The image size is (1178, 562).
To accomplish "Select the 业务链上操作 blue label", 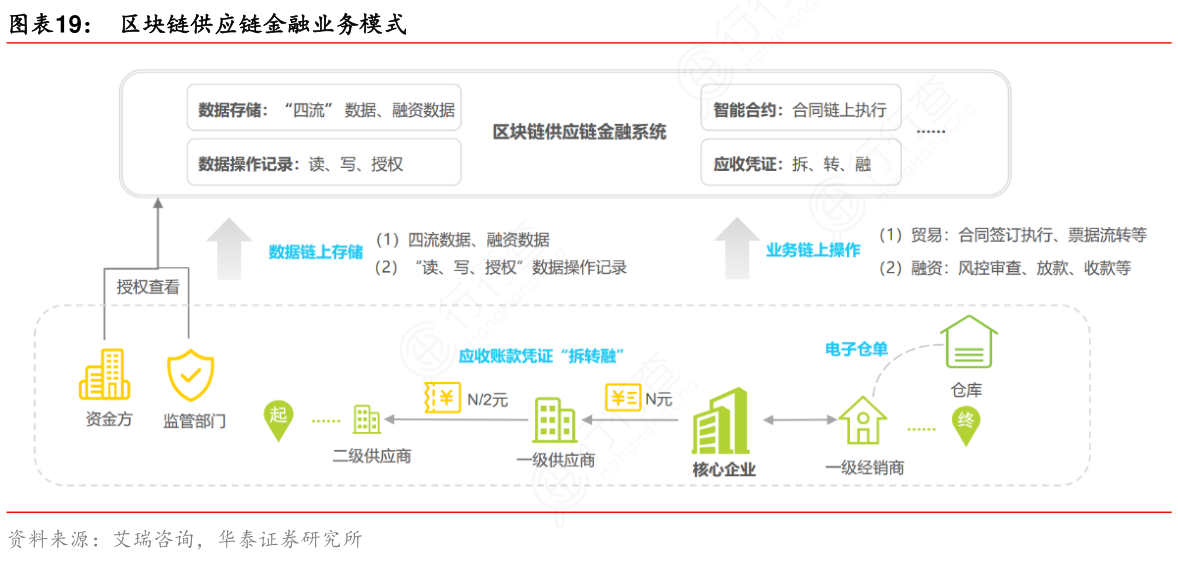I will tap(813, 250).
